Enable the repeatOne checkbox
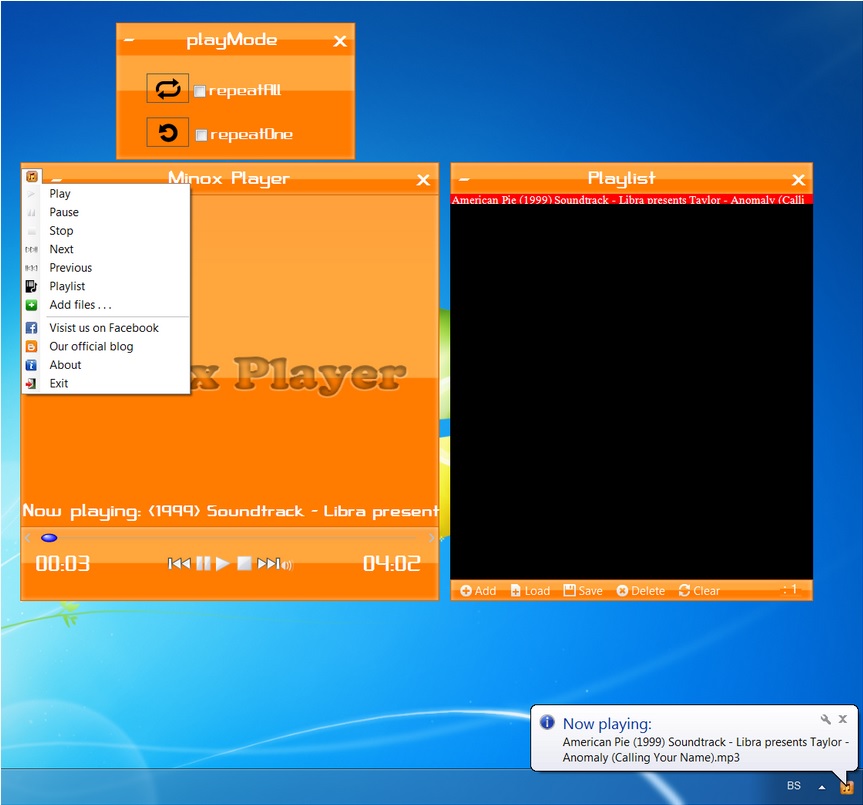 click(201, 135)
